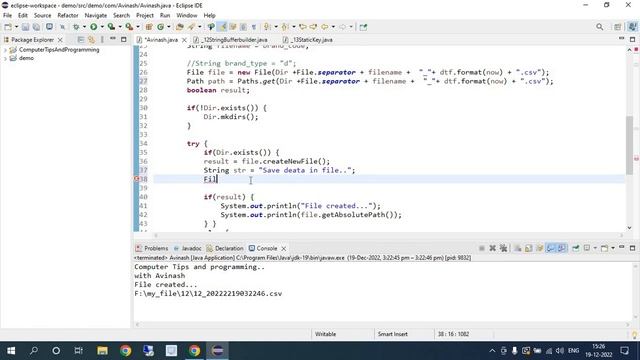Image resolution: width=640 pixels, height=360 pixels.
Task: Maximize the Console view
Action: (632, 248)
